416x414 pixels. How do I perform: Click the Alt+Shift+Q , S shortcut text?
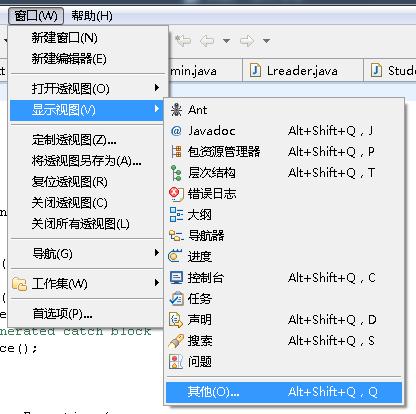point(331,341)
